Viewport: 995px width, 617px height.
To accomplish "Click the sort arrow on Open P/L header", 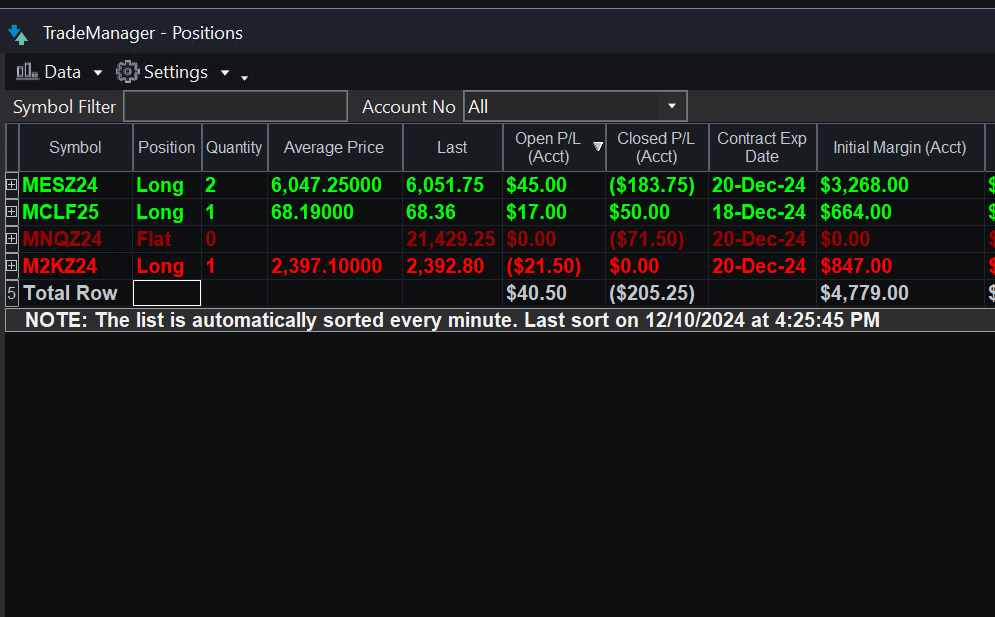I will click(x=599, y=147).
